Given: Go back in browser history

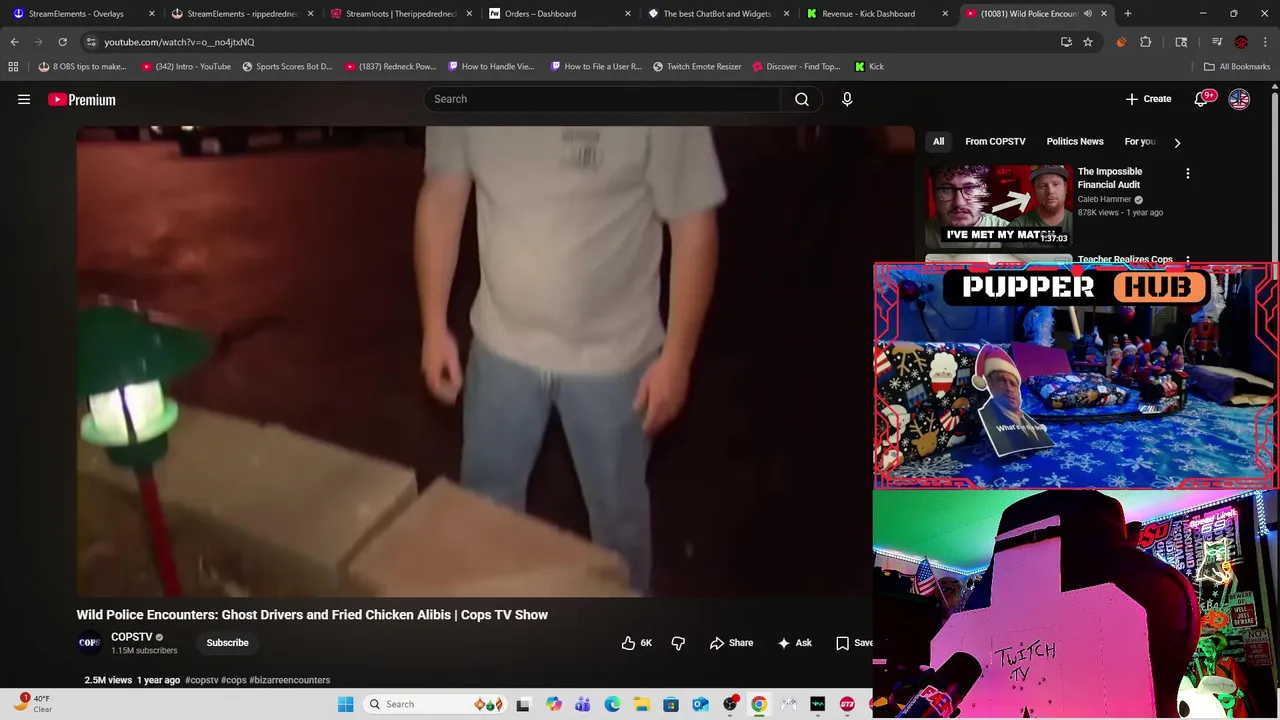Looking at the screenshot, I should (15, 42).
